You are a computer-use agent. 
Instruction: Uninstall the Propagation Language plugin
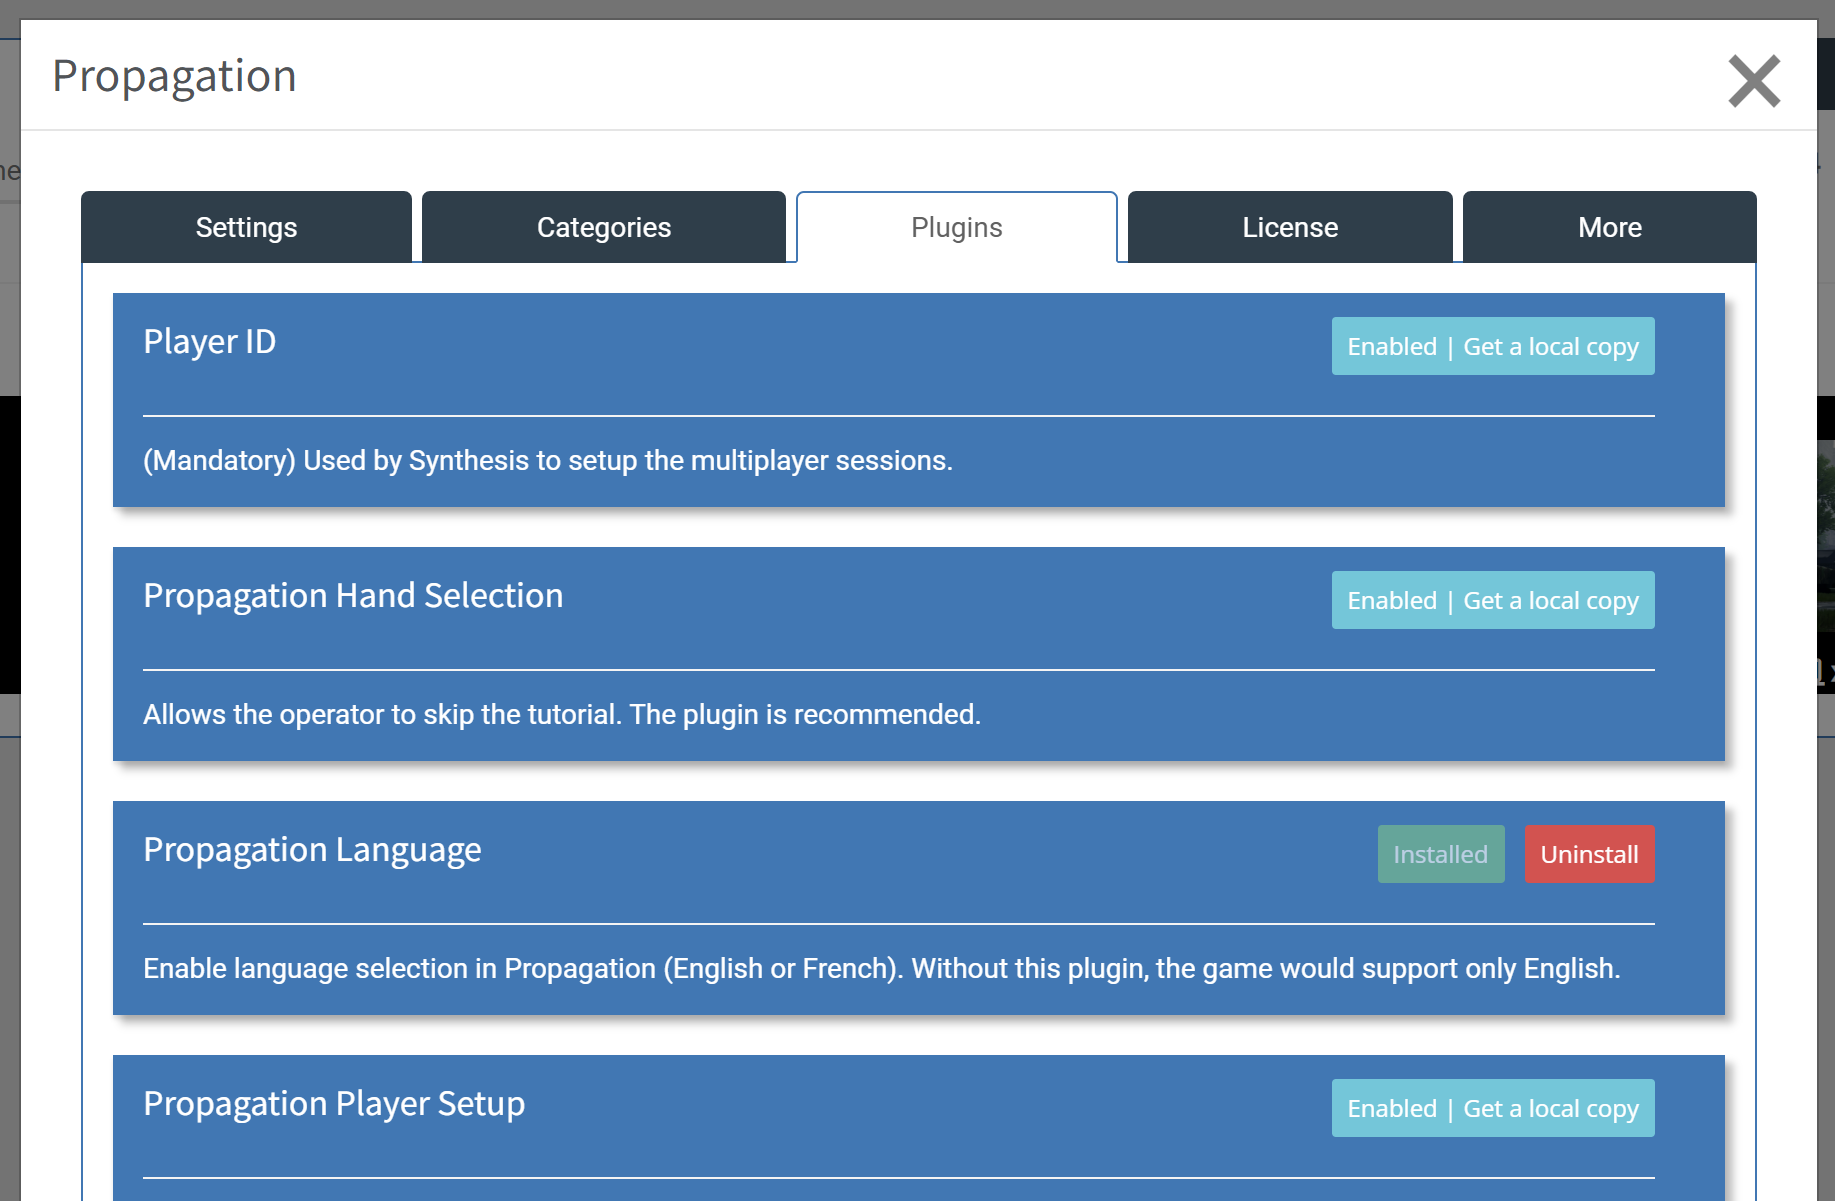coord(1590,854)
